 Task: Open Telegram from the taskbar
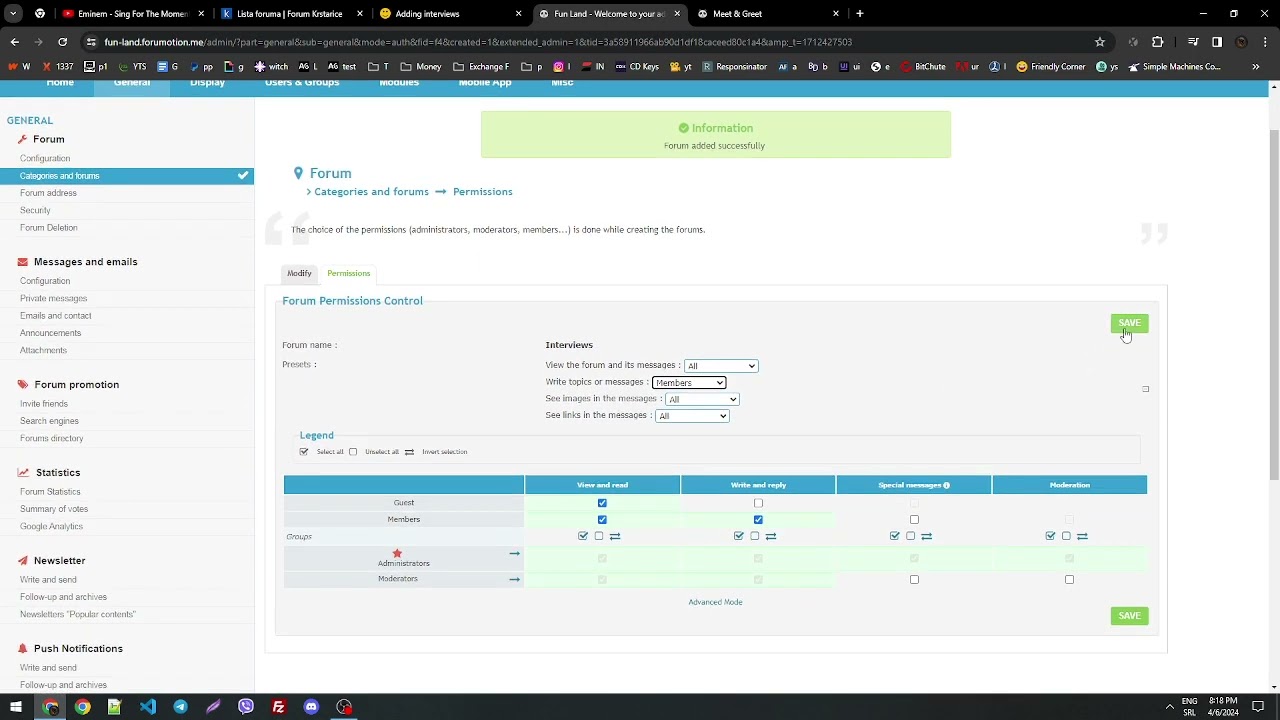click(x=180, y=707)
